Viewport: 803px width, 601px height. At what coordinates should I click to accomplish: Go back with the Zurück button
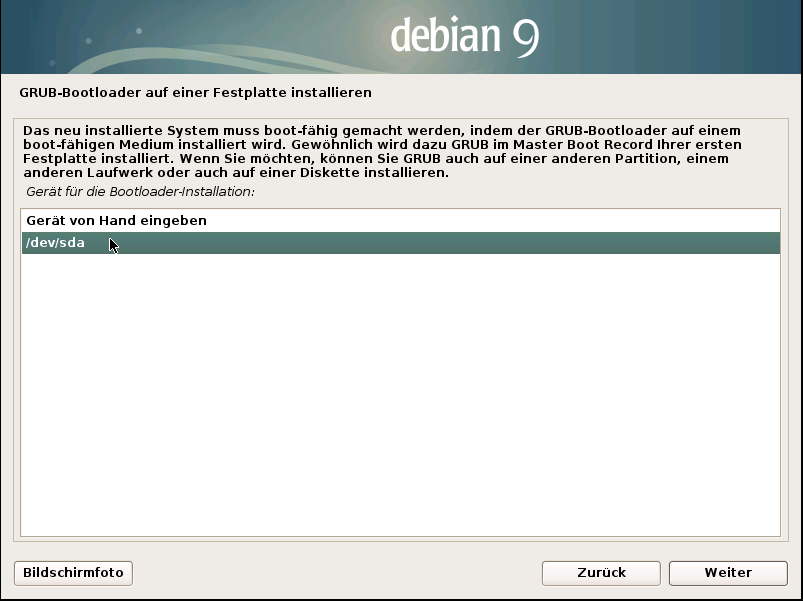[601, 573]
